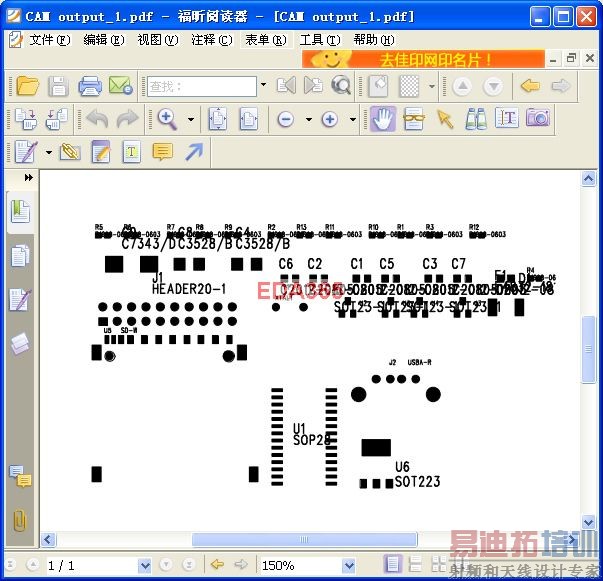The image size is (603, 581).
Task: Open the bookmarks panel in sidebar
Action: point(20,211)
